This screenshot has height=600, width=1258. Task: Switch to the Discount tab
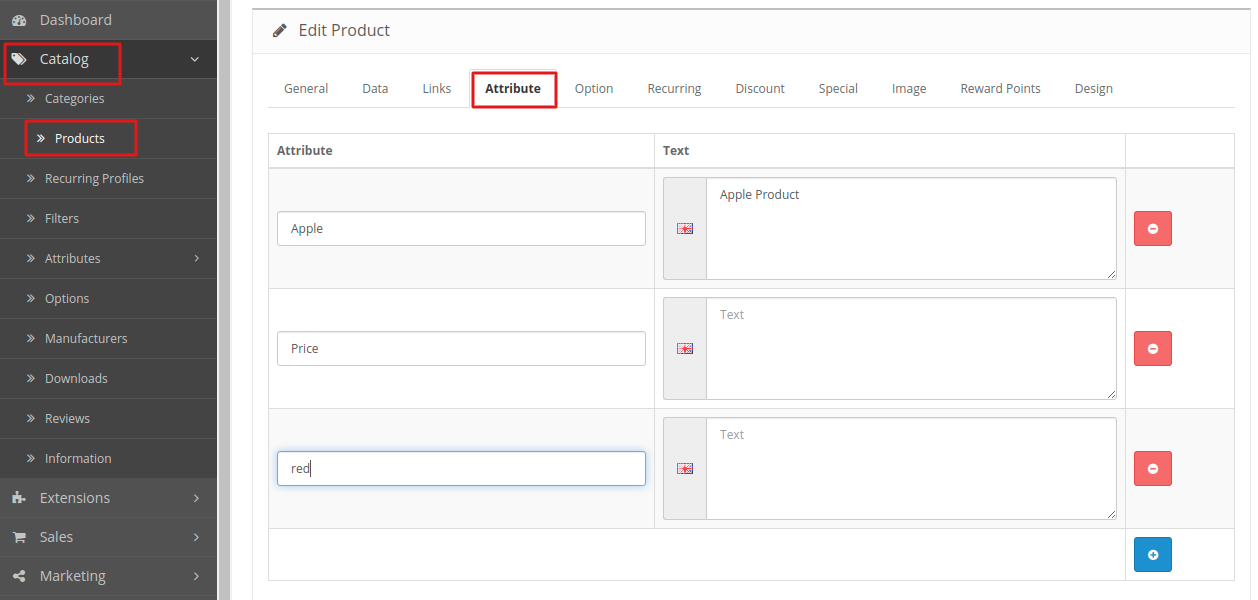[x=759, y=89]
